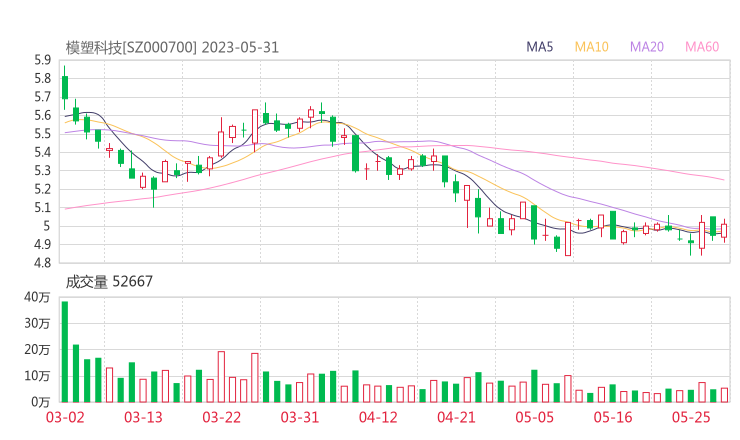Click the MA5 legend label
The height and width of the screenshot is (440, 740).
click(x=539, y=47)
